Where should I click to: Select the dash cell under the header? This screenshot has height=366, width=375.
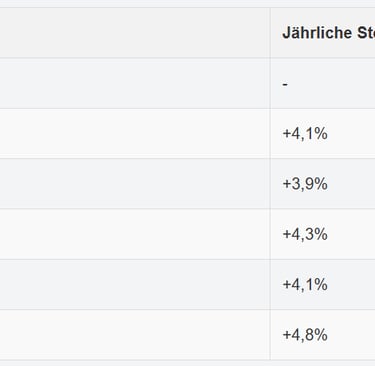click(x=323, y=83)
